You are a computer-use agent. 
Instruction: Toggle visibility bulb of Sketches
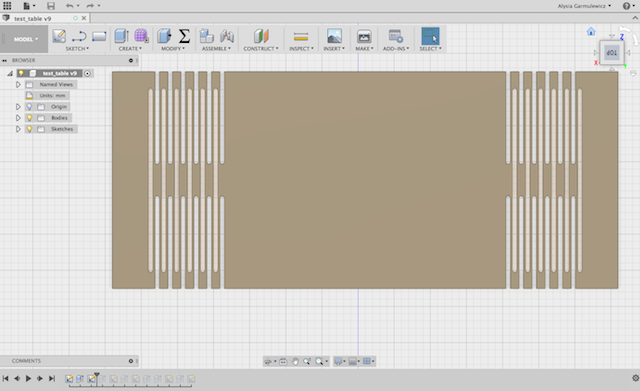[x=29, y=129]
